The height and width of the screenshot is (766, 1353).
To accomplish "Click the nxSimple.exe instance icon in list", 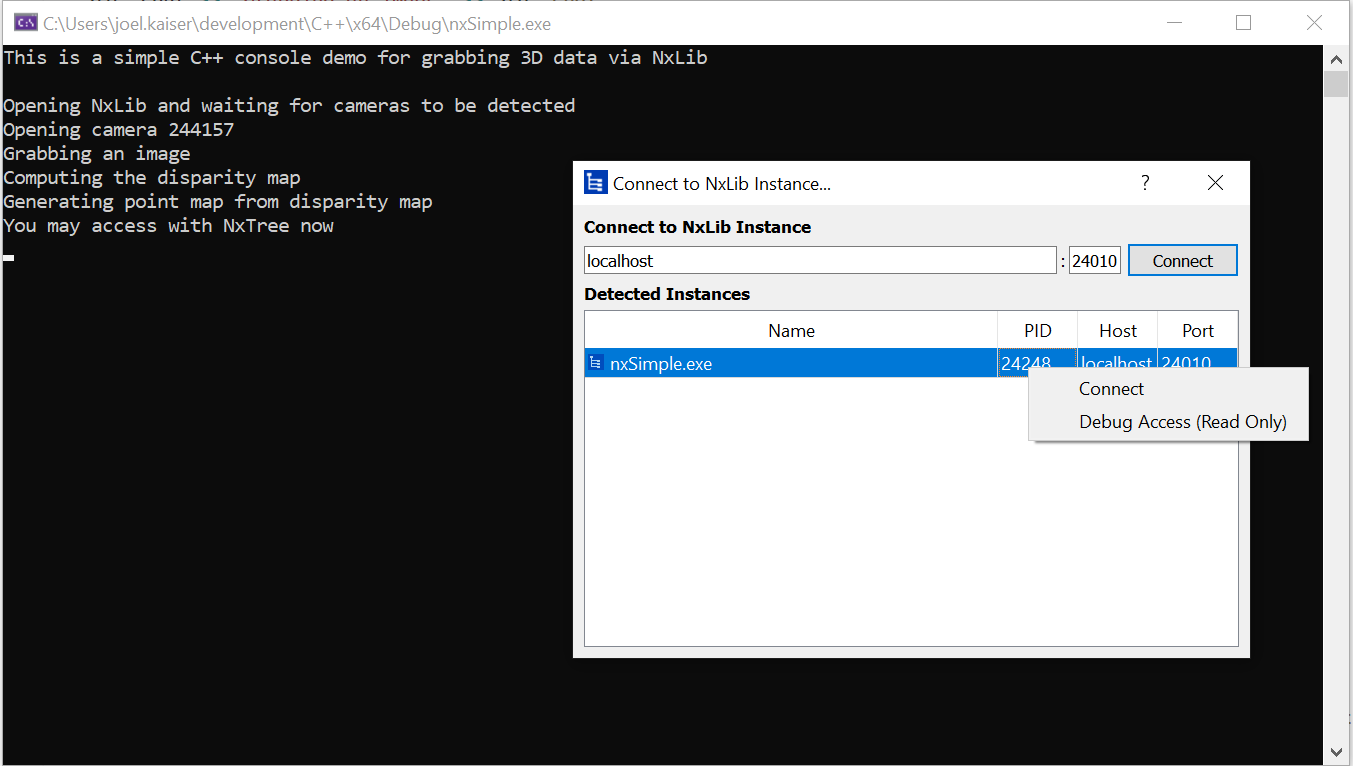I will click(596, 364).
